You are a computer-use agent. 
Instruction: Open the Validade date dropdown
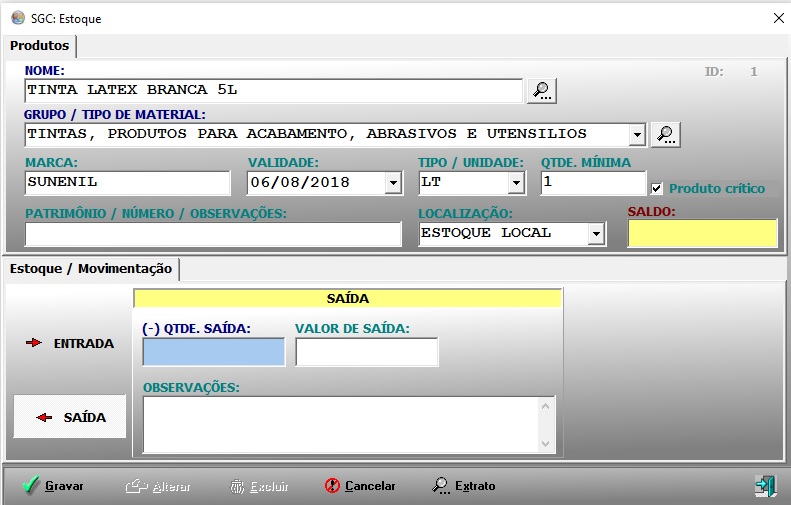393,183
